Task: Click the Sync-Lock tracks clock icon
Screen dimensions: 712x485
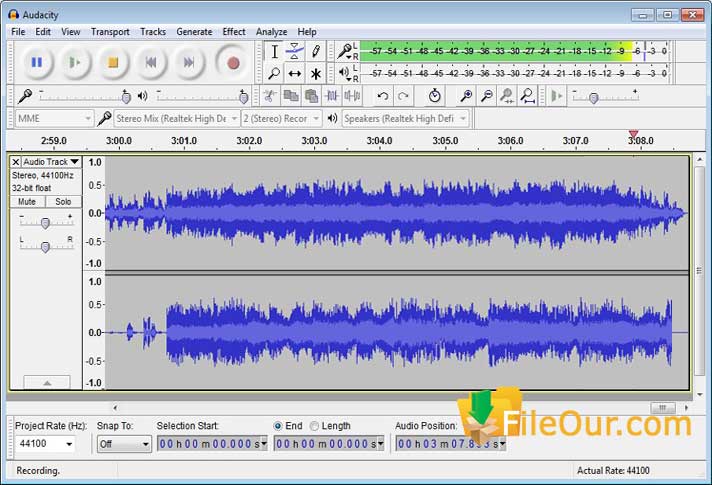Action: tap(435, 96)
